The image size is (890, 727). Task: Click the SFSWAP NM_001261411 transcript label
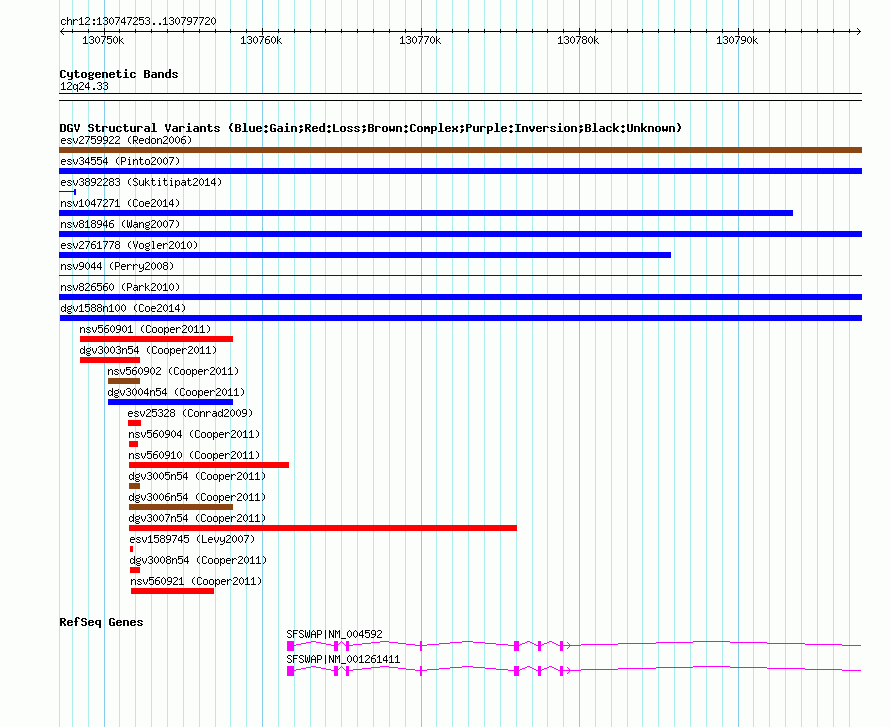click(x=342, y=659)
